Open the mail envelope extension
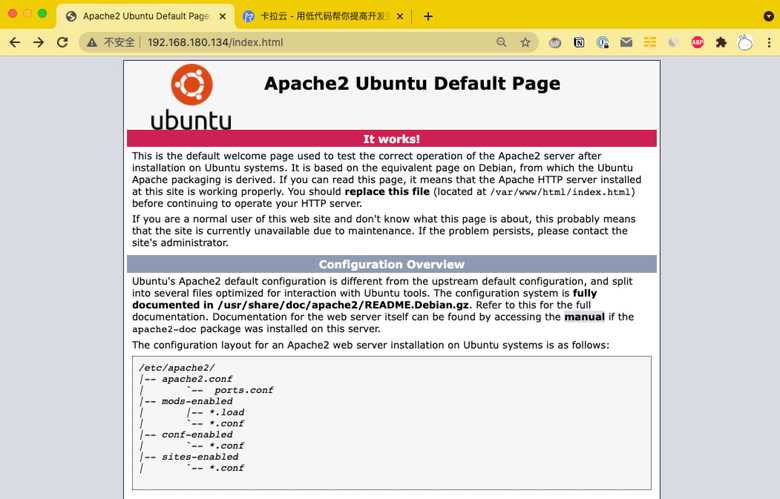The width and height of the screenshot is (780, 499). [626, 43]
